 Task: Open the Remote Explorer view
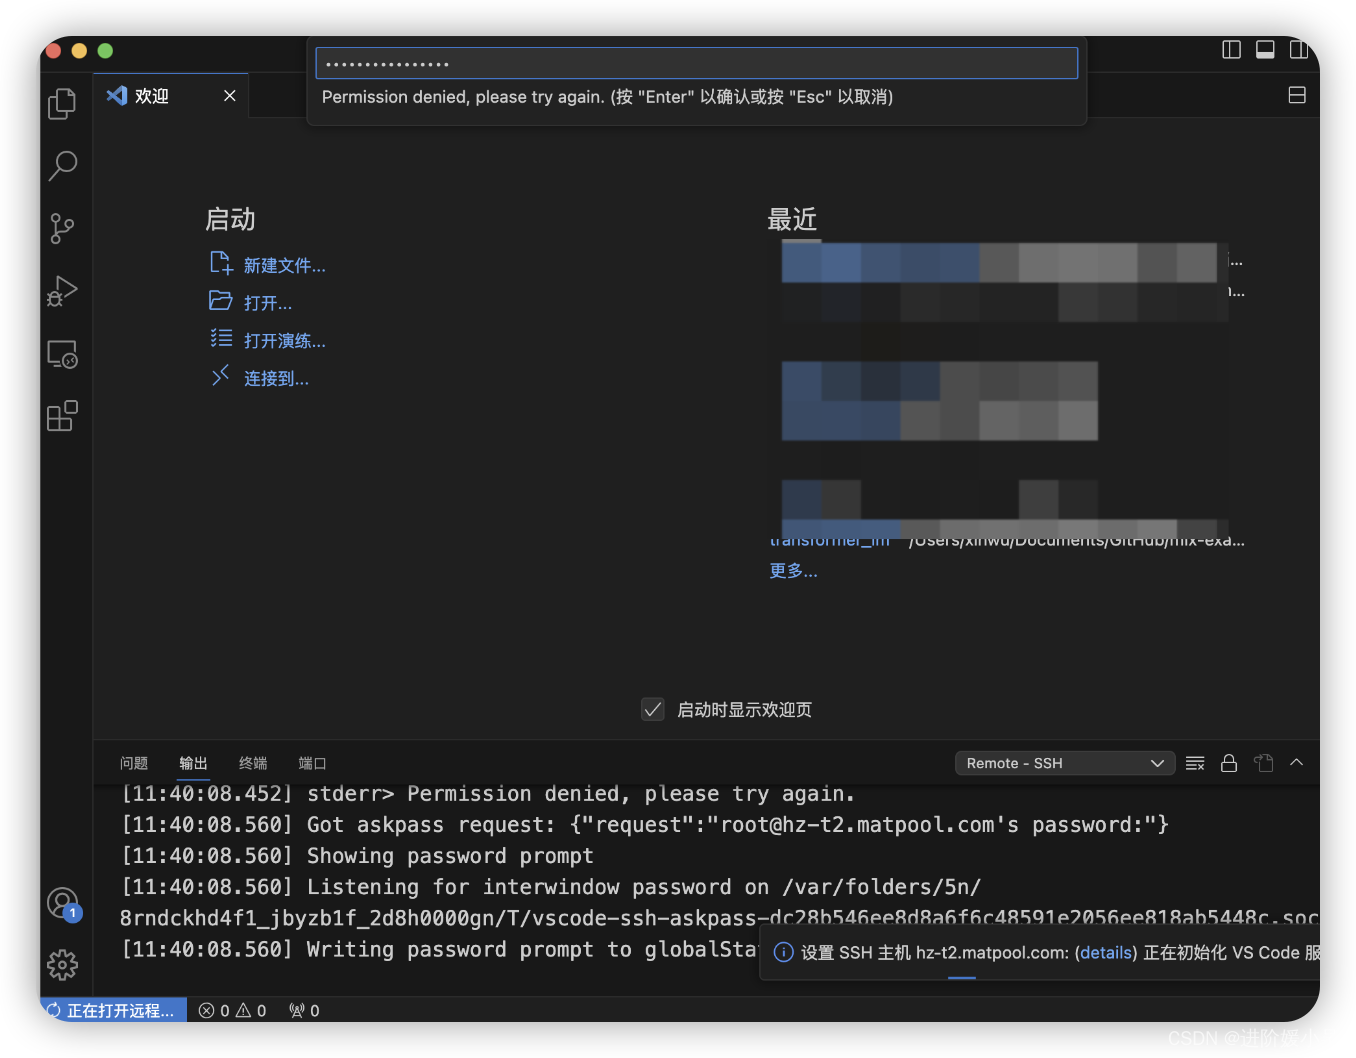tap(62, 354)
